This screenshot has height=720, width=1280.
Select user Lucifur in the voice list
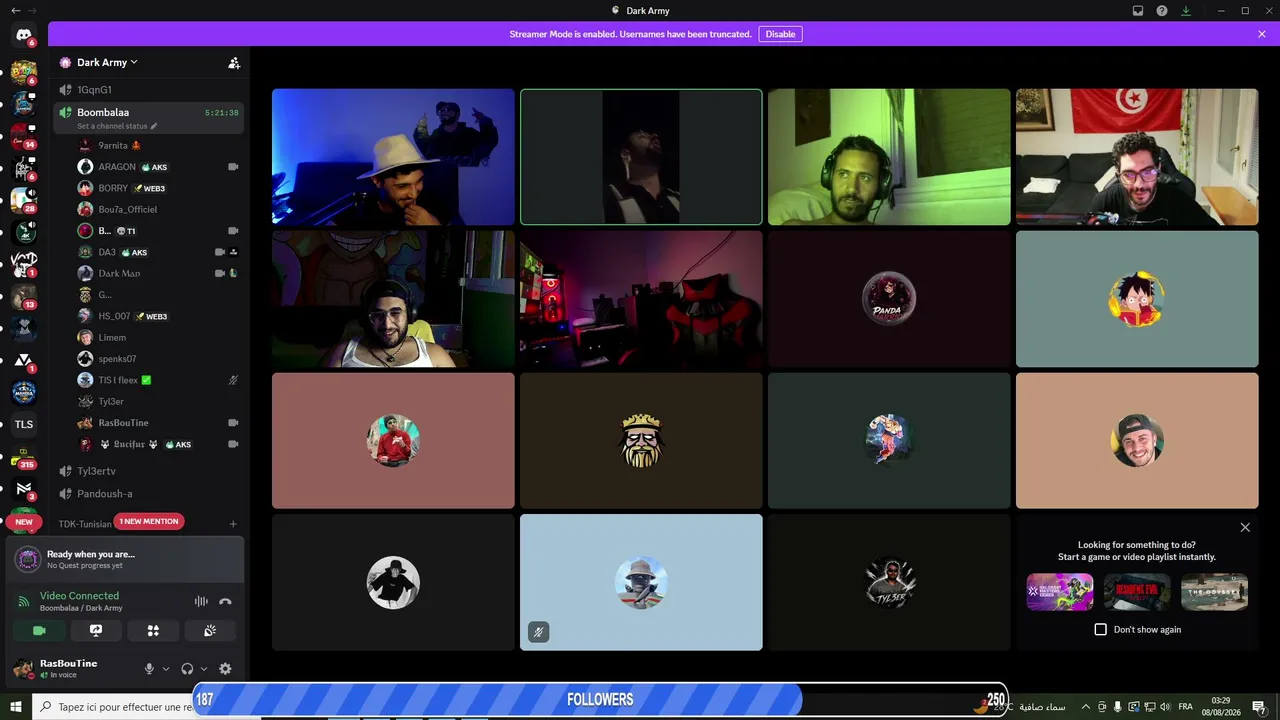(159, 444)
